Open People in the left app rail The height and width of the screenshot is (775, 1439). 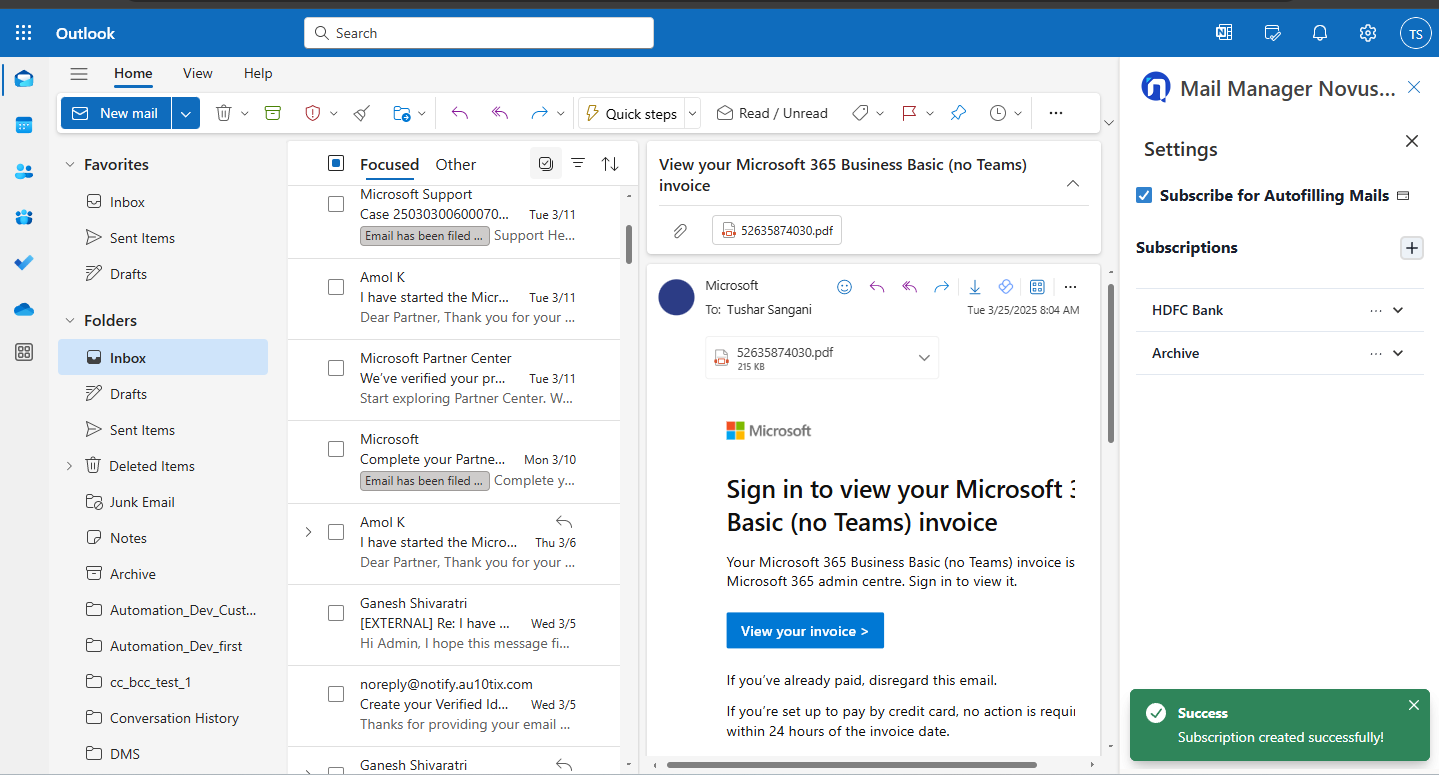(x=24, y=171)
